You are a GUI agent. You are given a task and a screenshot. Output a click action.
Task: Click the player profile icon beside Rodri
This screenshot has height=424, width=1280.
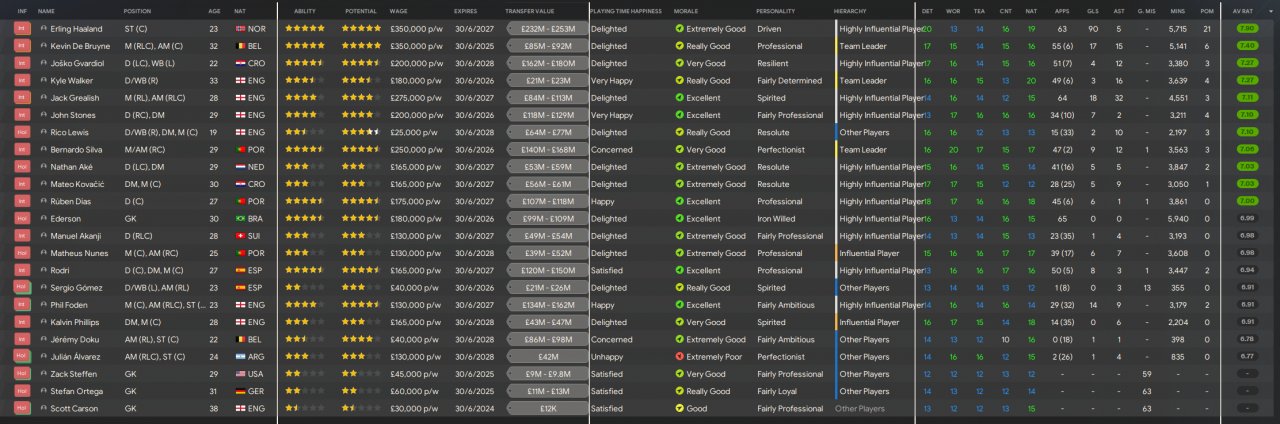coord(44,270)
